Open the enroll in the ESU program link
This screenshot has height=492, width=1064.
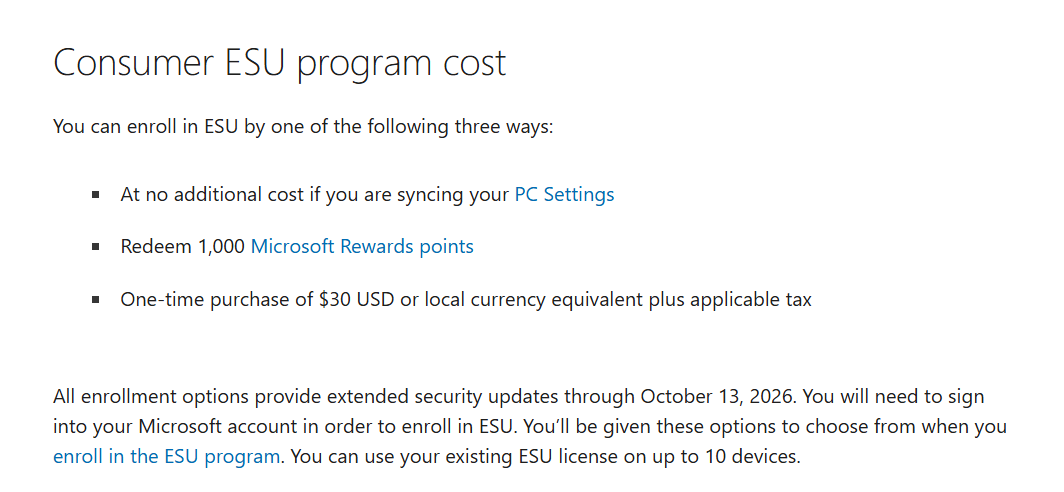(x=166, y=457)
